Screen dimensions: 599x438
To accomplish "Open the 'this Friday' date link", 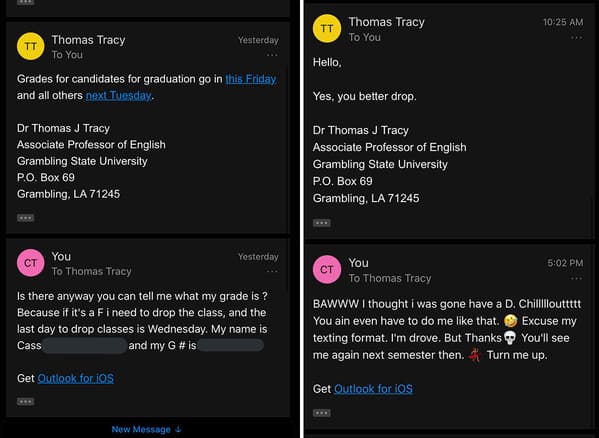I will point(251,79).
